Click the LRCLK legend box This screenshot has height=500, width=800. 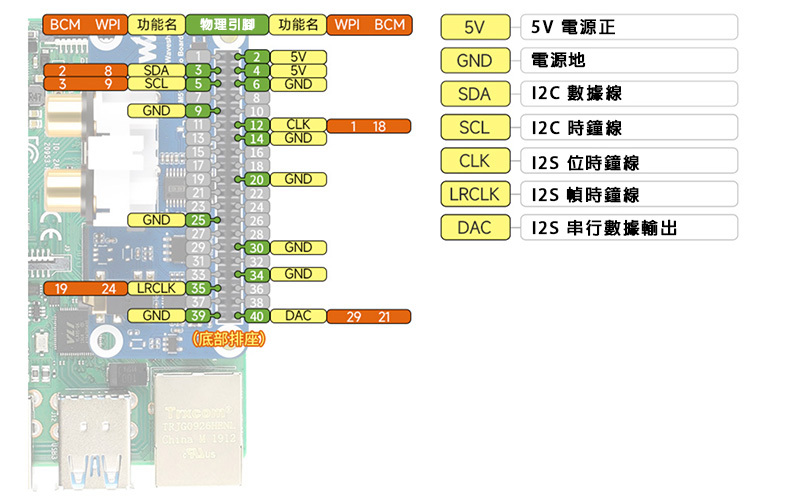pyautogui.click(x=476, y=194)
